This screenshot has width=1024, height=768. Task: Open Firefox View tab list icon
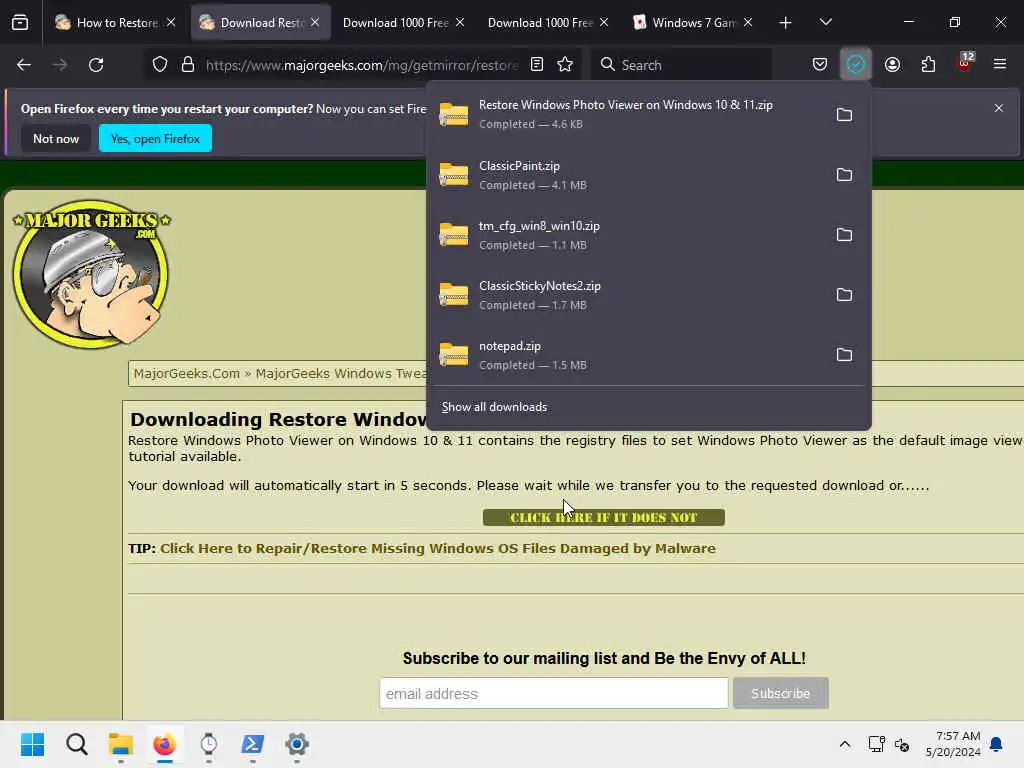click(x=20, y=23)
